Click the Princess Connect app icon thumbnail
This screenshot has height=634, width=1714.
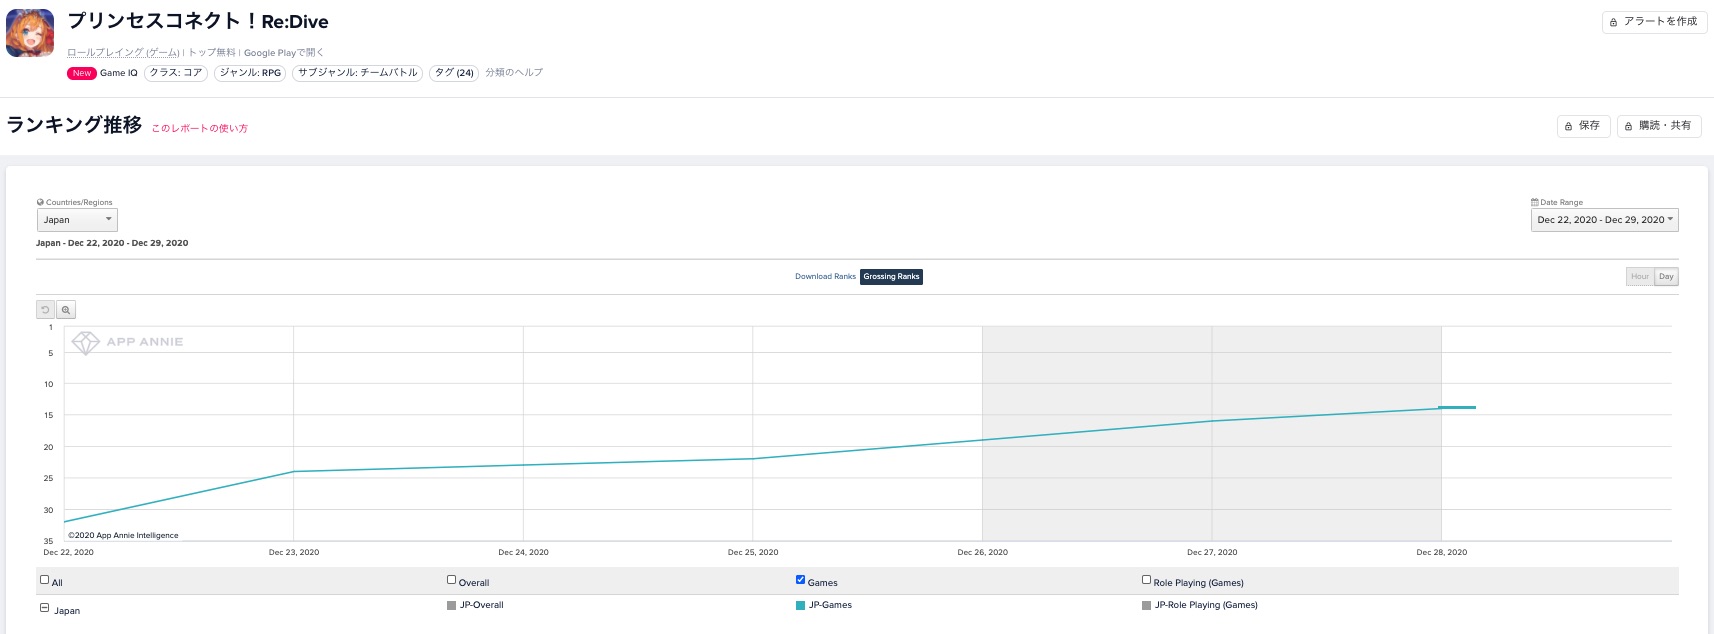tap(30, 33)
